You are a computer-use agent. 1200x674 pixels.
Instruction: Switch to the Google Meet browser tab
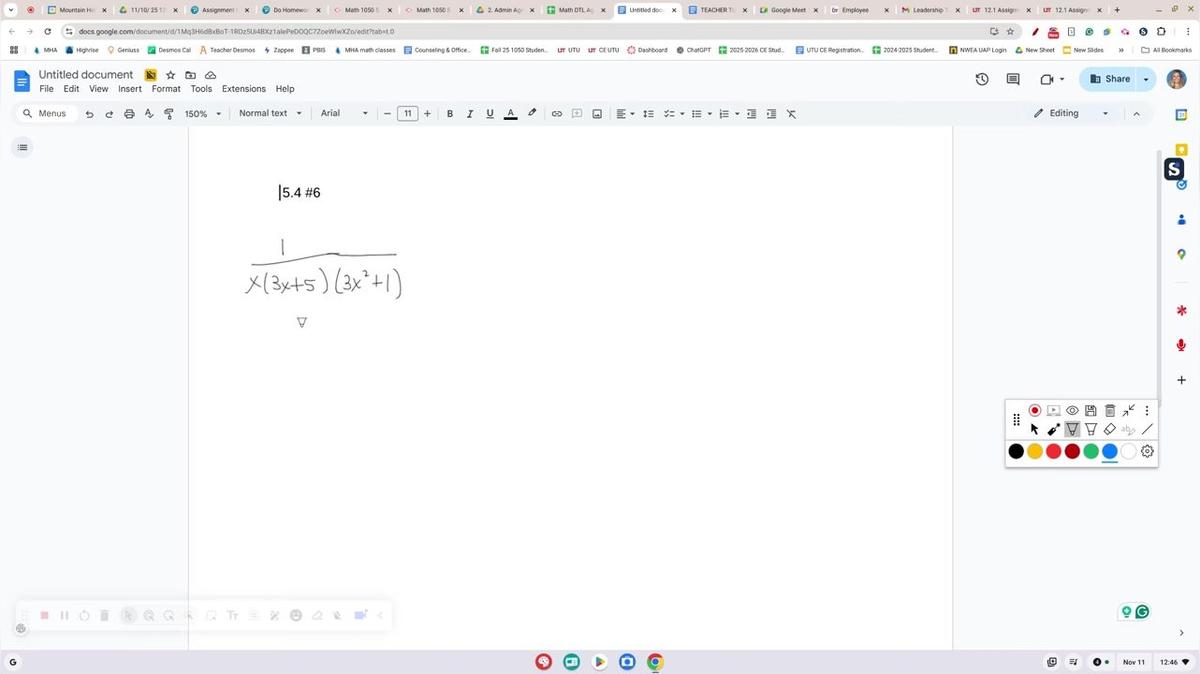pyautogui.click(x=789, y=9)
